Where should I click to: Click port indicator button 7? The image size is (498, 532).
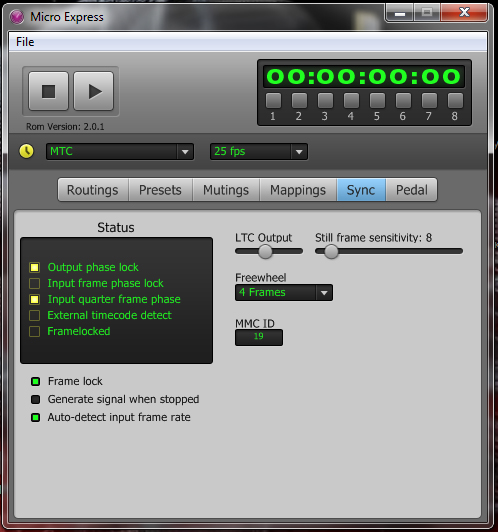pos(429,100)
